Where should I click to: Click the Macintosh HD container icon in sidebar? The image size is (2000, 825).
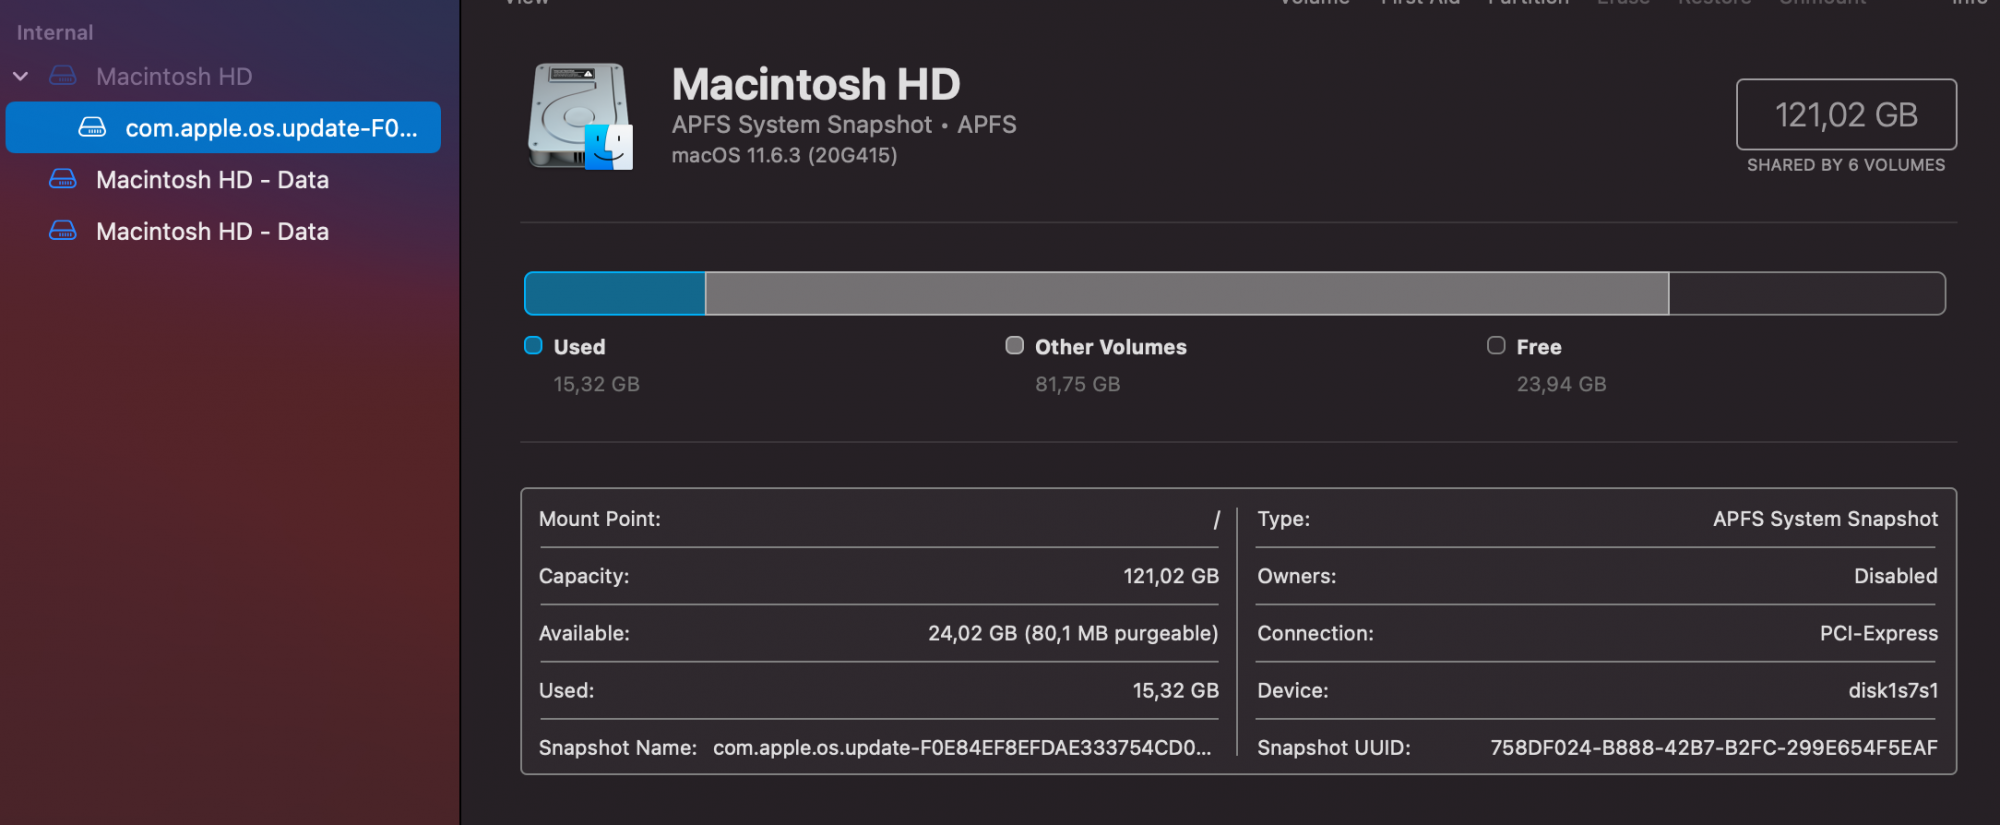click(63, 76)
